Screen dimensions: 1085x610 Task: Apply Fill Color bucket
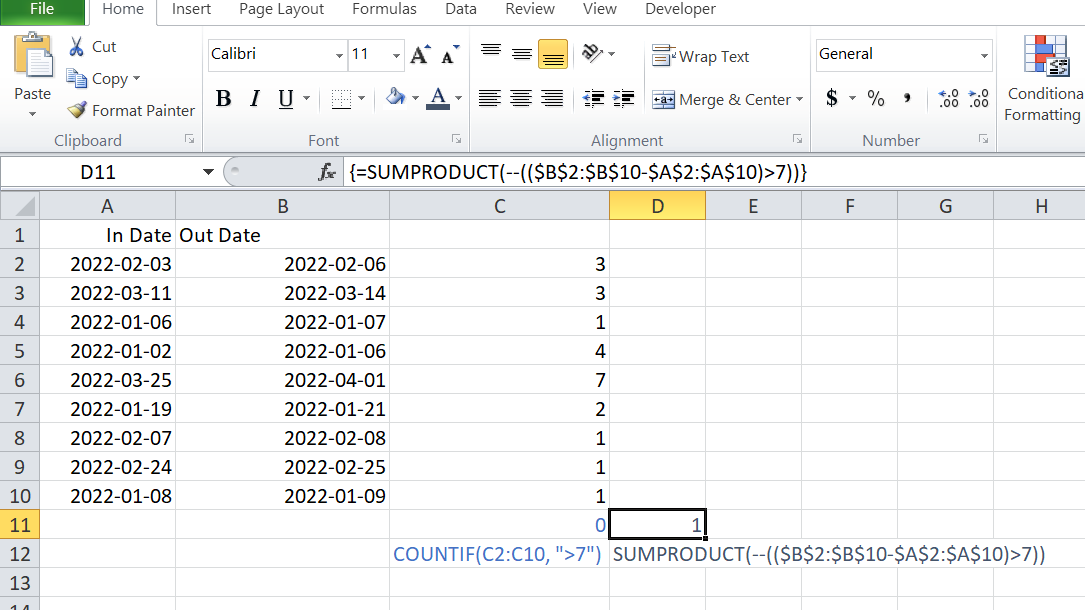395,98
